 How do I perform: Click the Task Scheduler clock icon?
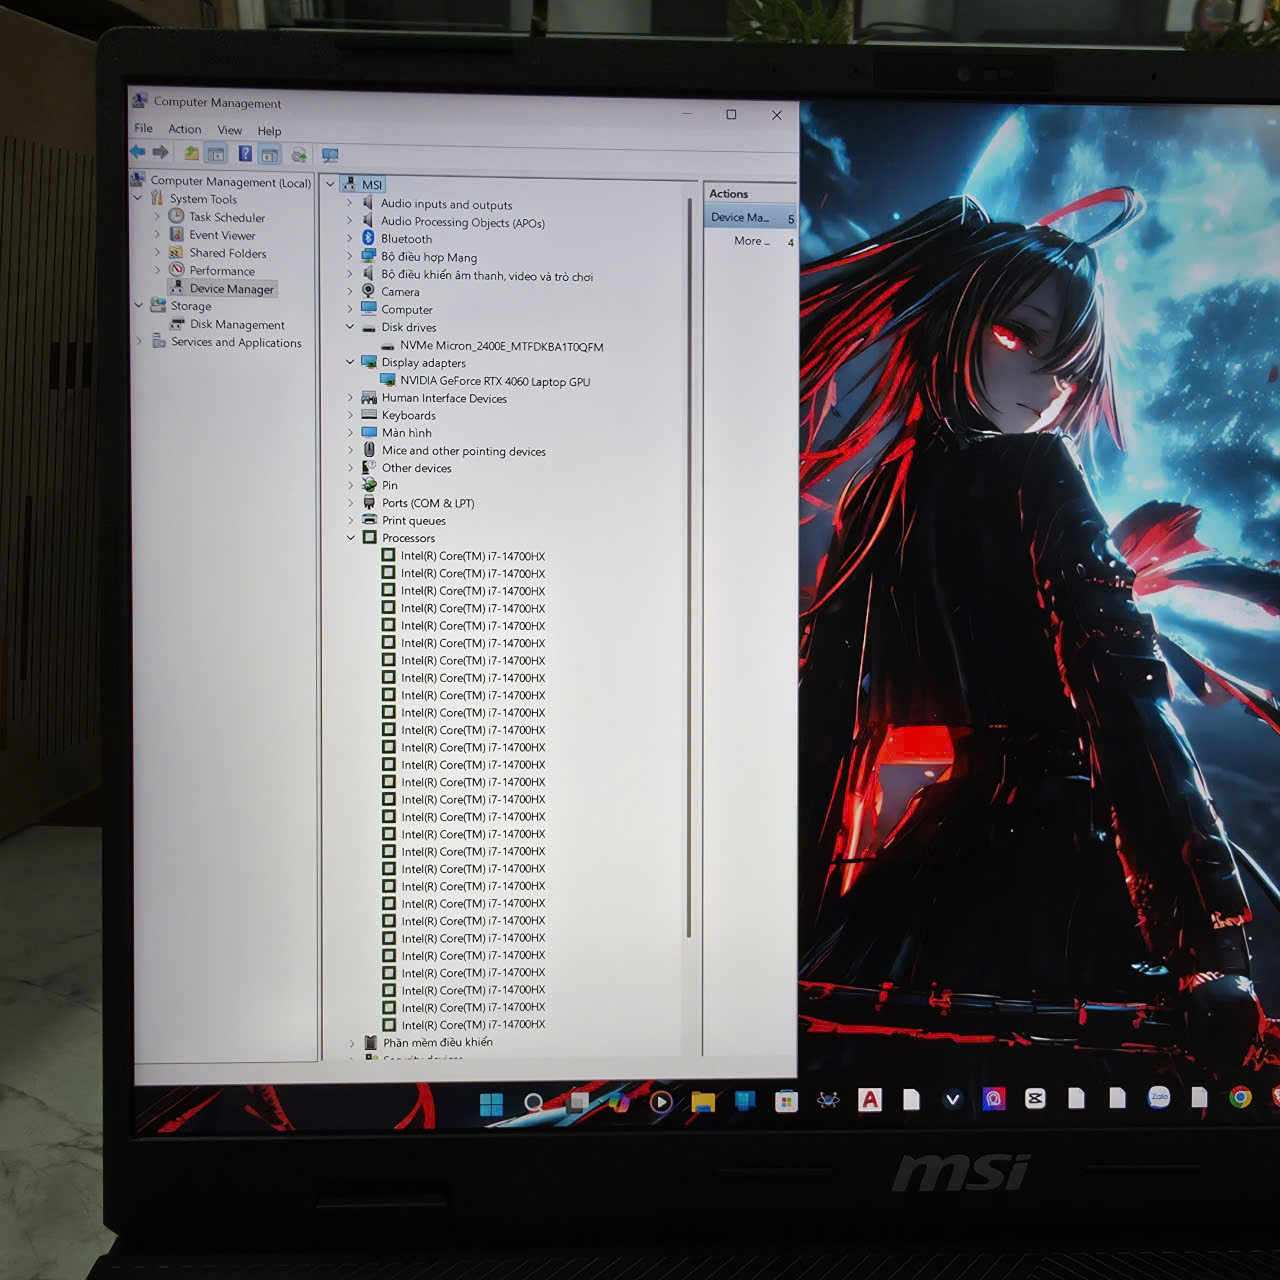176,216
